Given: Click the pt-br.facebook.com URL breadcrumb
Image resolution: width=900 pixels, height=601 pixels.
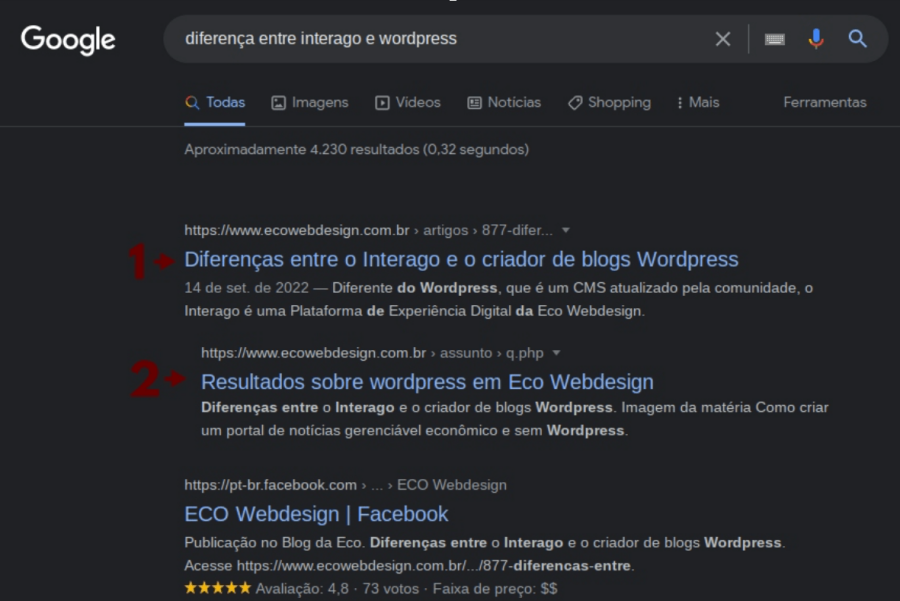Looking at the screenshot, I should [x=345, y=485].
